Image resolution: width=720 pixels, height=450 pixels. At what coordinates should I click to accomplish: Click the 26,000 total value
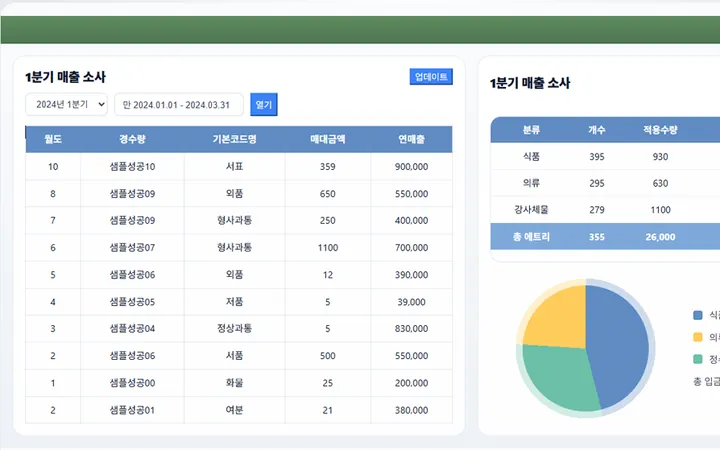660,237
